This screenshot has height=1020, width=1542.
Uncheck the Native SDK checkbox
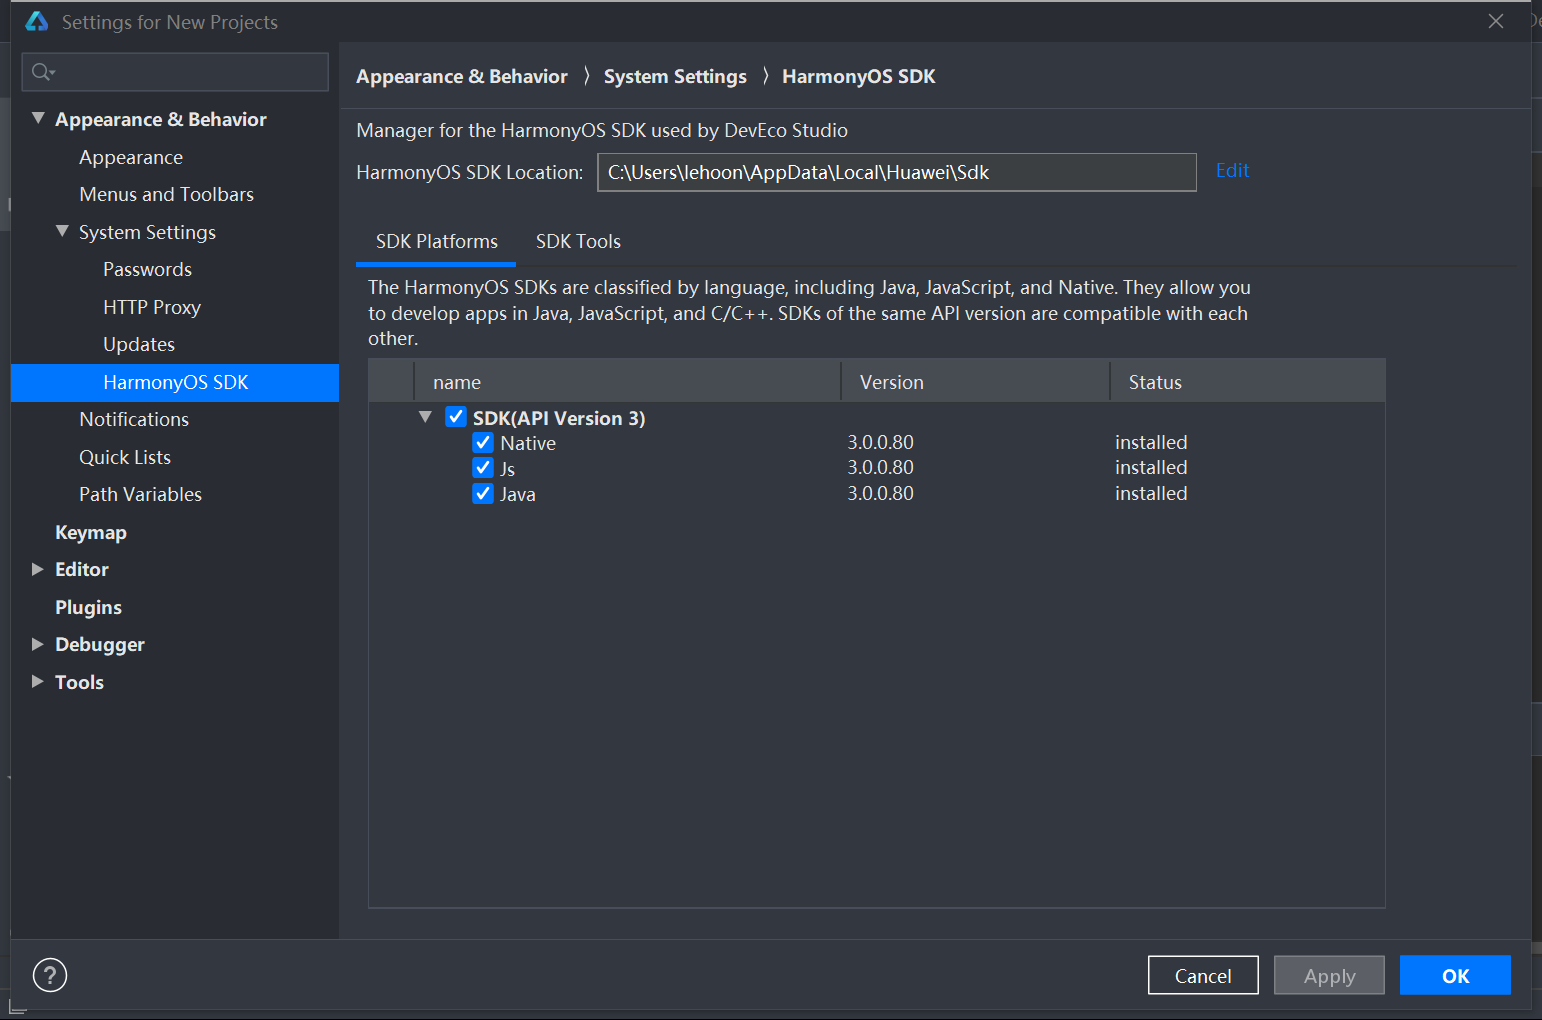(x=483, y=442)
